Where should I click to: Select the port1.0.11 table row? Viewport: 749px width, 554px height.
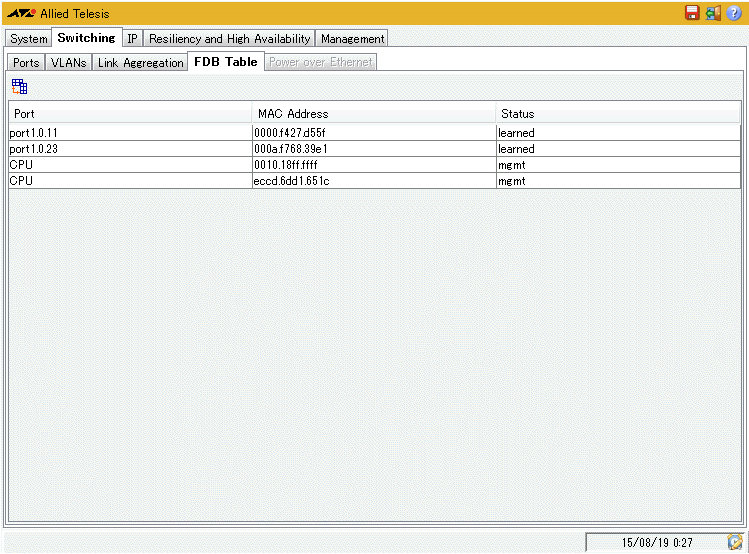(130, 133)
